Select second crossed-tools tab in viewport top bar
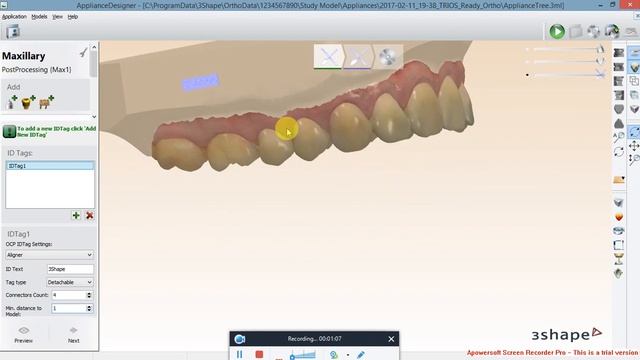The height and width of the screenshot is (360, 640). pos(358,56)
